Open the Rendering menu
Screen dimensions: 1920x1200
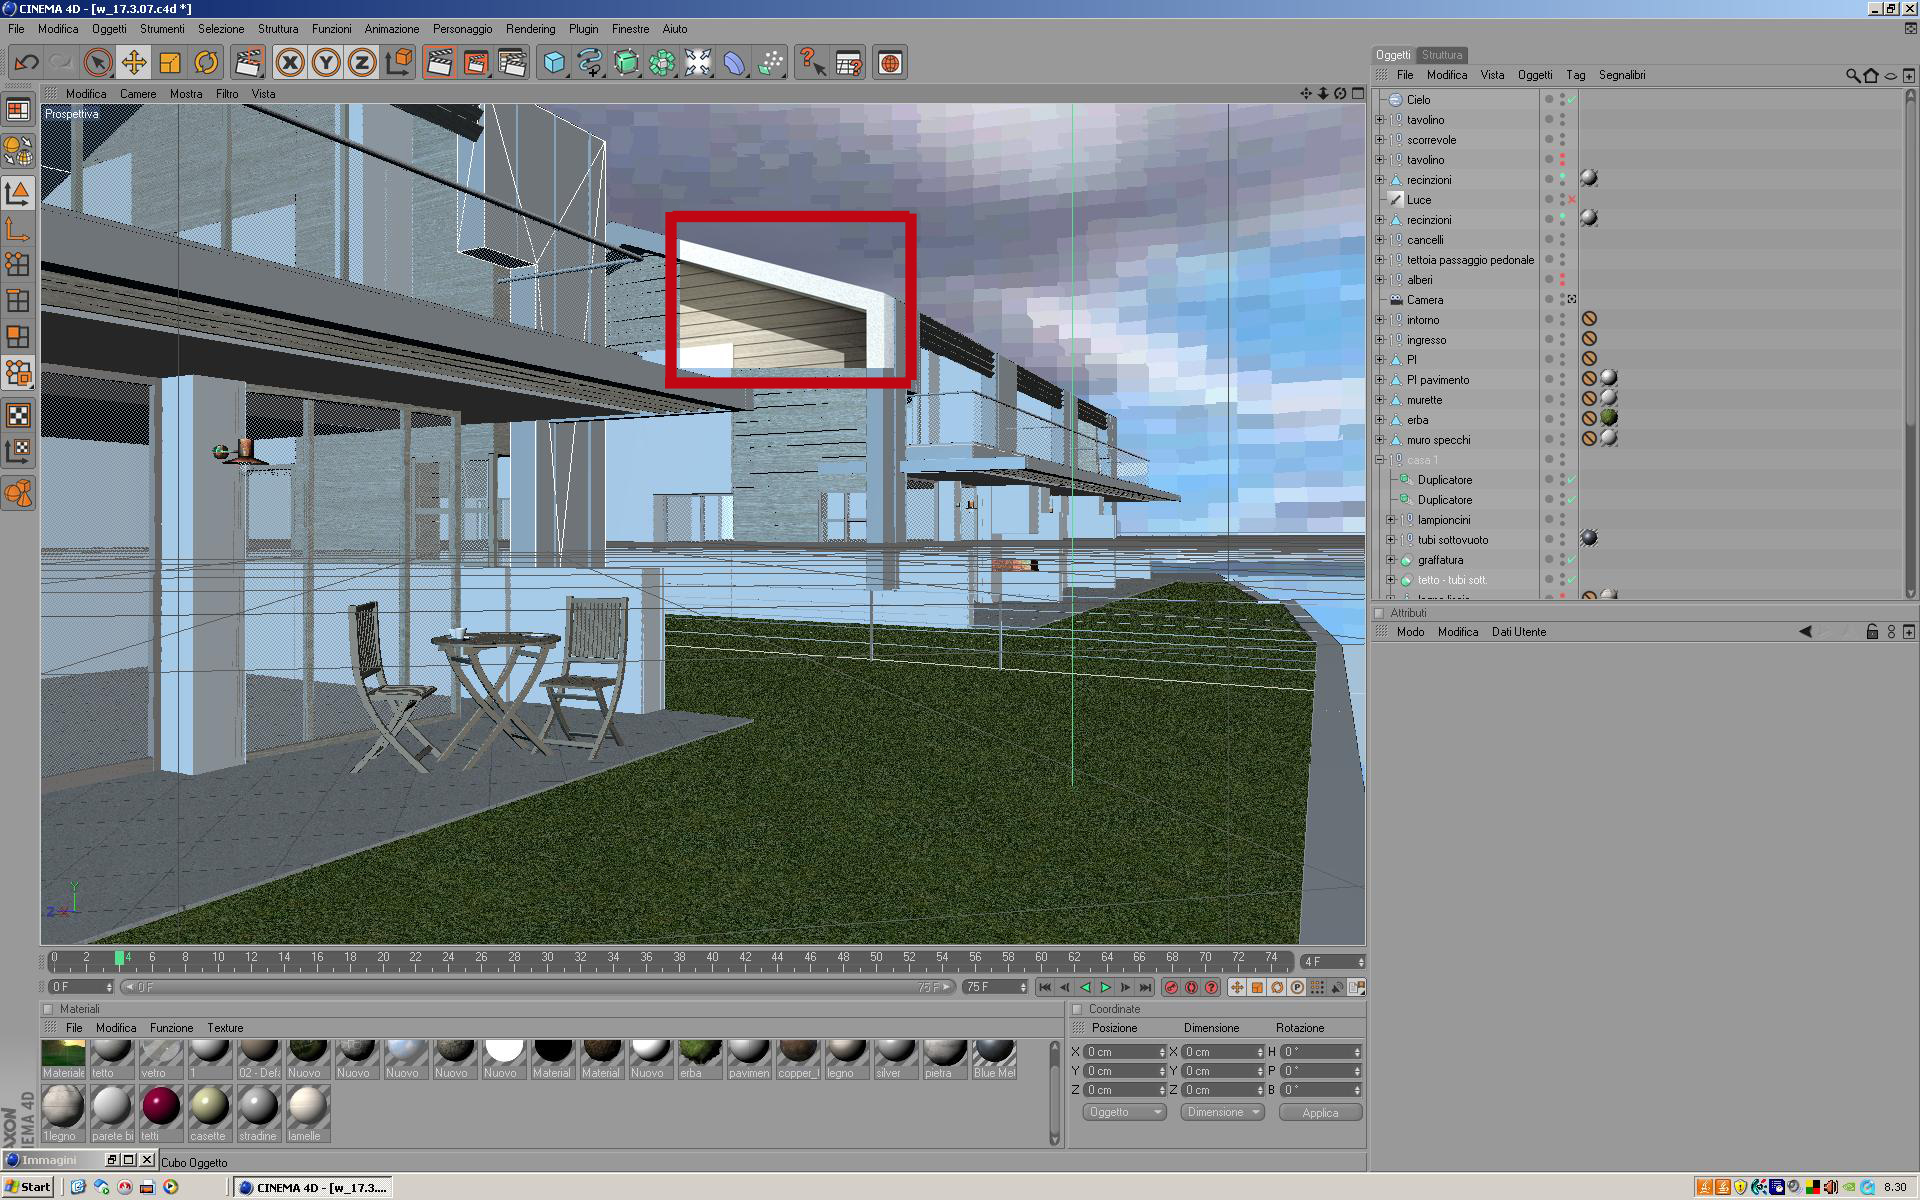tap(530, 29)
